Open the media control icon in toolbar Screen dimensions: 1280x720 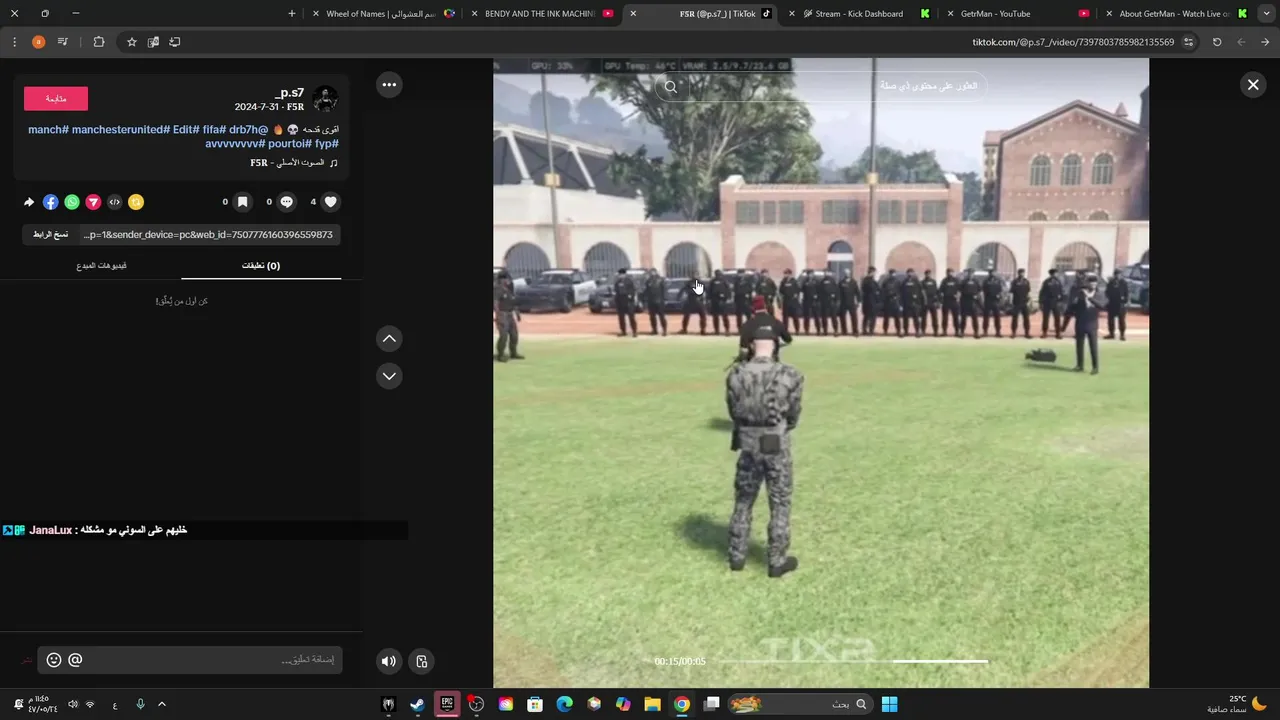pyautogui.click(x=63, y=42)
